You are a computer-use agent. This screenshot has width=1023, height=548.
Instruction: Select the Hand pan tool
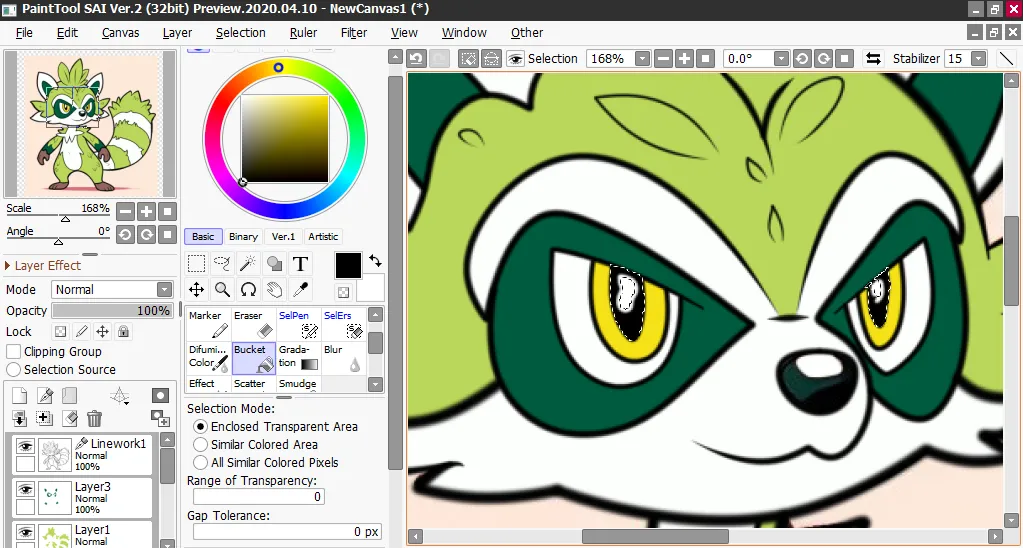(x=274, y=289)
